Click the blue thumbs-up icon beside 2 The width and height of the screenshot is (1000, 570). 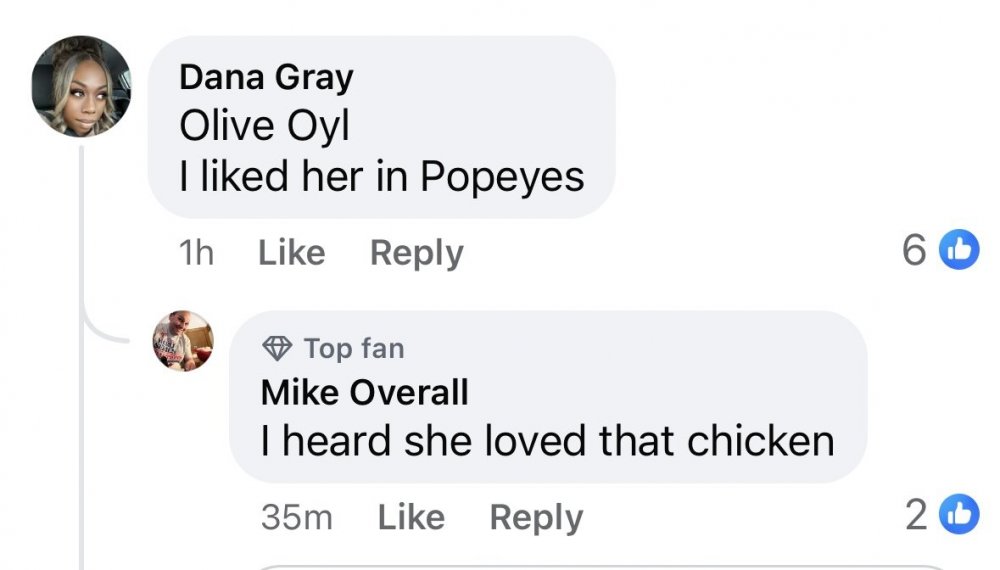pyautogui.click(x=960, y=515)
